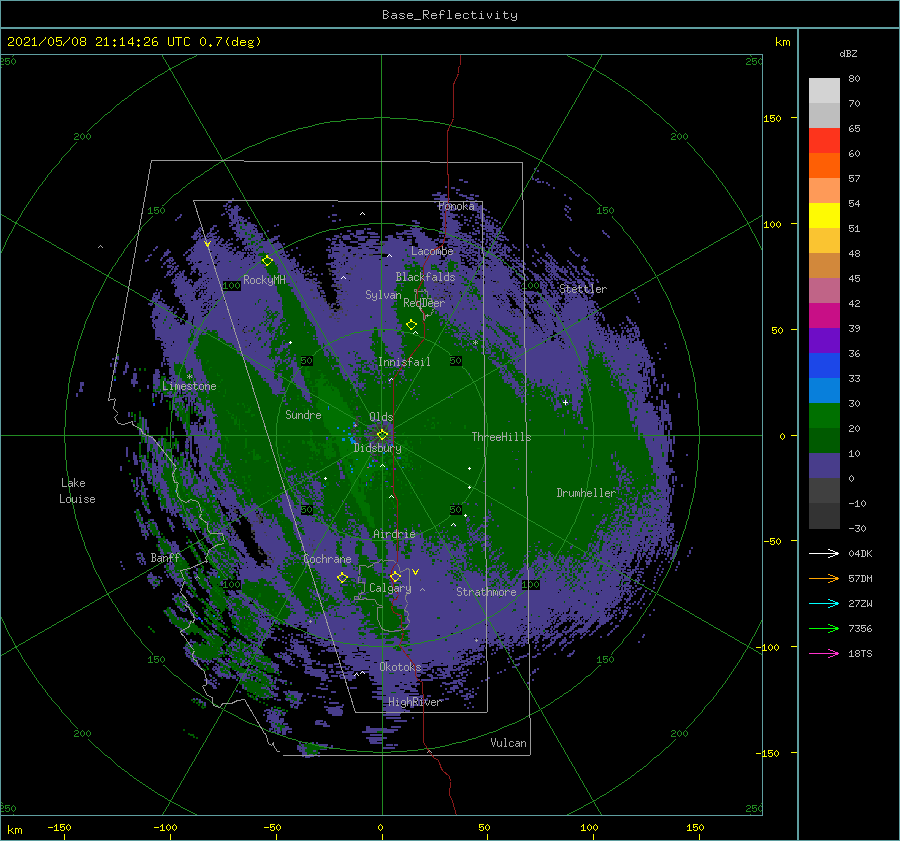Select the Ponoka label
The image size is (900, 841).
pos(456,206)
